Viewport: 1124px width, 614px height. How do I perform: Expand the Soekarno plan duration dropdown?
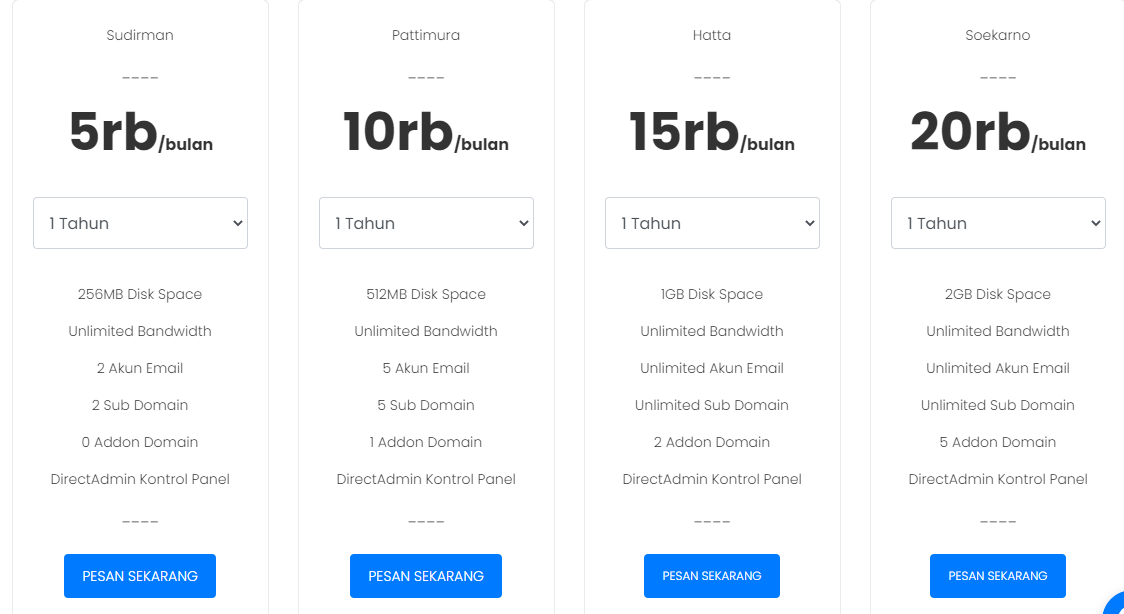tap(998, 223)
